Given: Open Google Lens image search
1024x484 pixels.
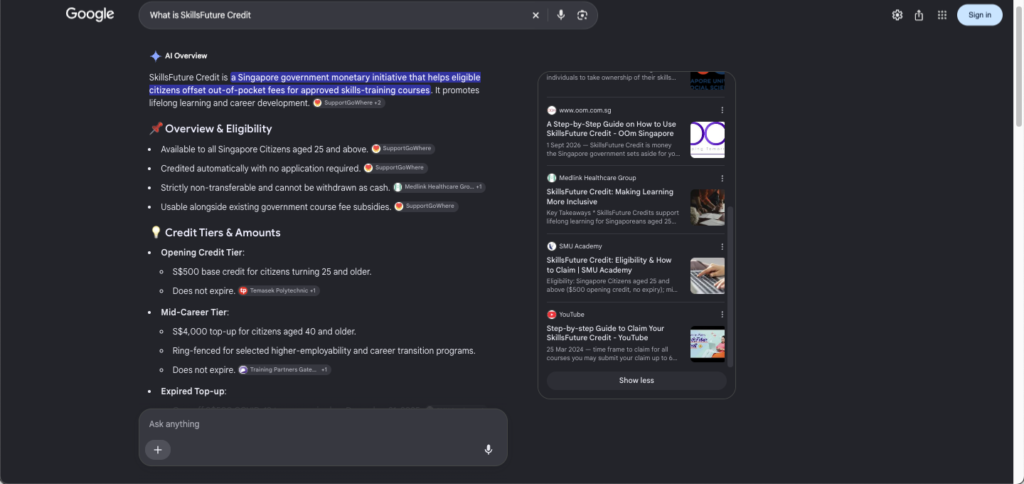Looking at the screenshot, I should (x=583, y=15).
